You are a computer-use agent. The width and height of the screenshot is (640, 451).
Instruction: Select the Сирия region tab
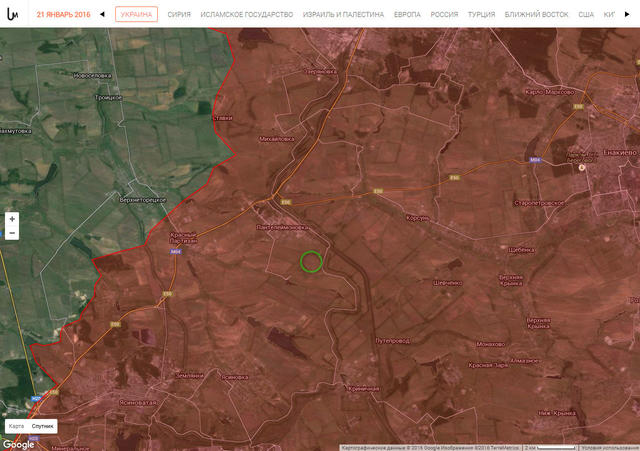tap(179, 14)
